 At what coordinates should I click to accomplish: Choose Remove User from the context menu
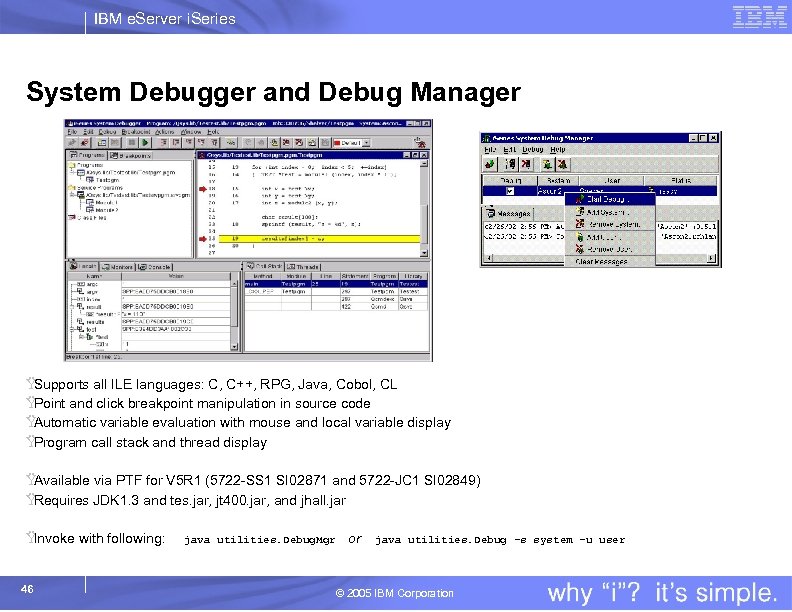610,249
